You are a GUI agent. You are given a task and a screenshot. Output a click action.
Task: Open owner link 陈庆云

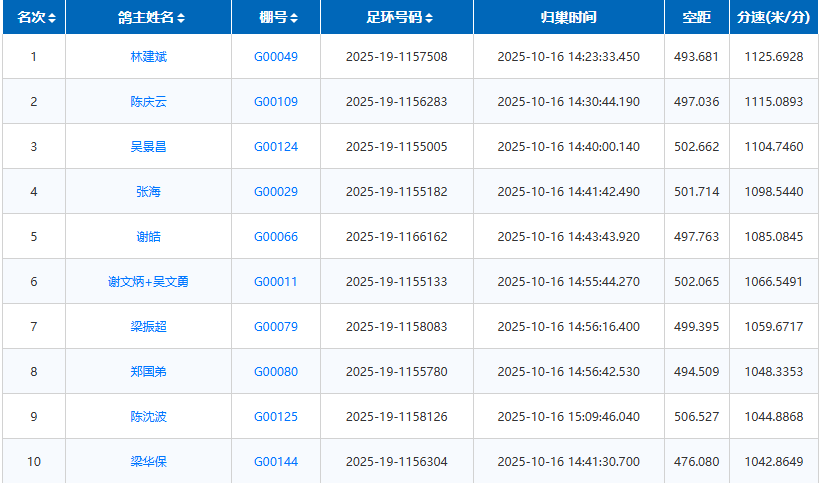tap(148, 102)
